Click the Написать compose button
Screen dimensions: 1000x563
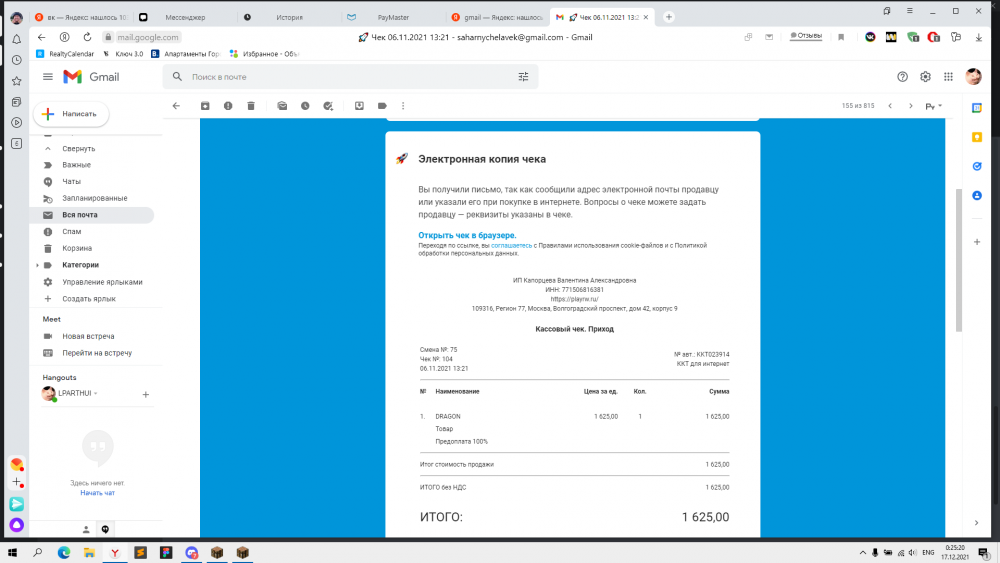click(71, 113)
